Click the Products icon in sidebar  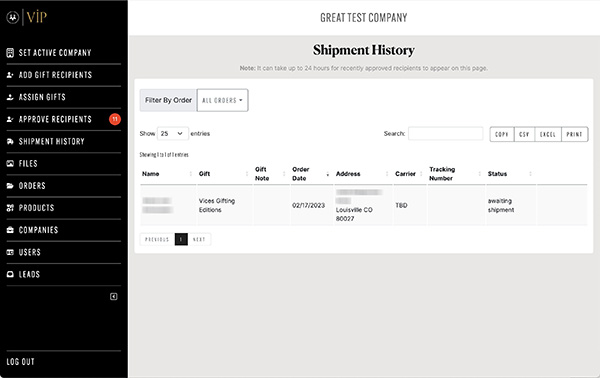pyautogui.click(x=10, y=208)
